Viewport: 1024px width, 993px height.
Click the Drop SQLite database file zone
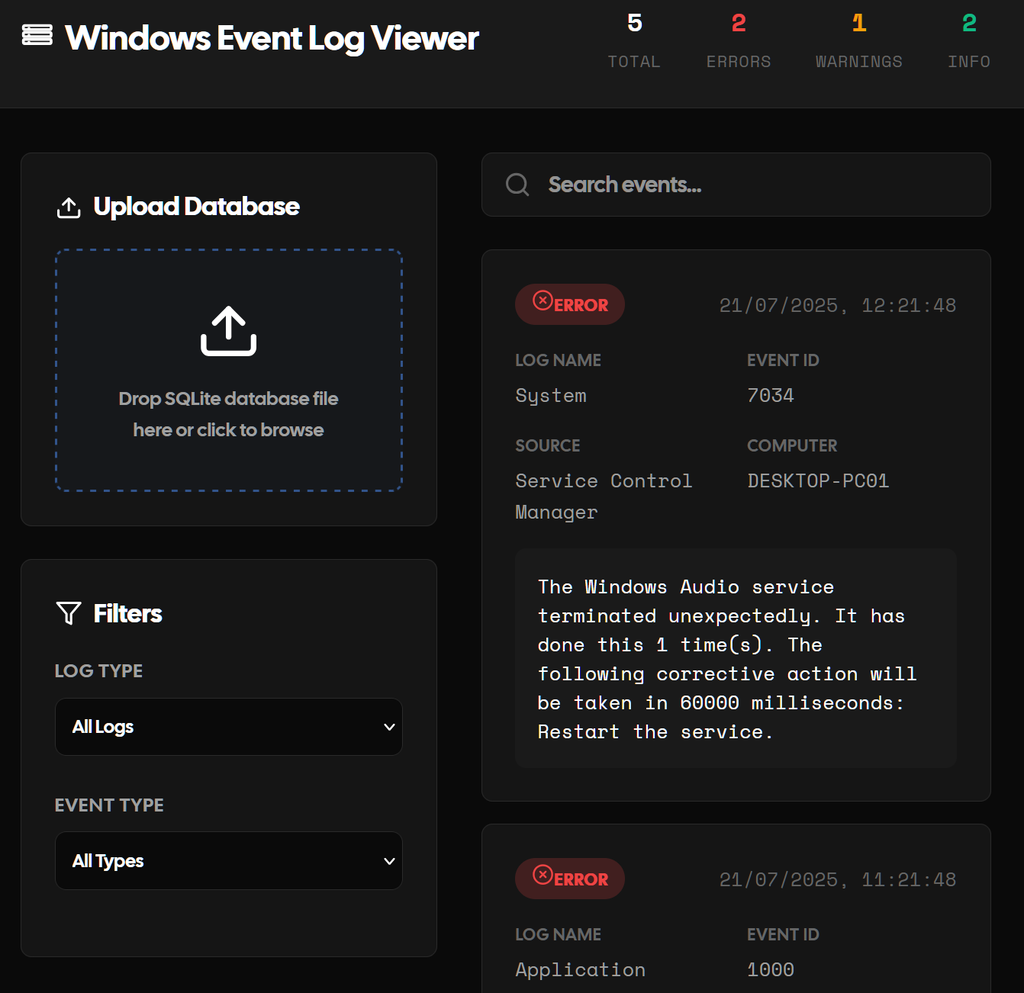point(229,370)
